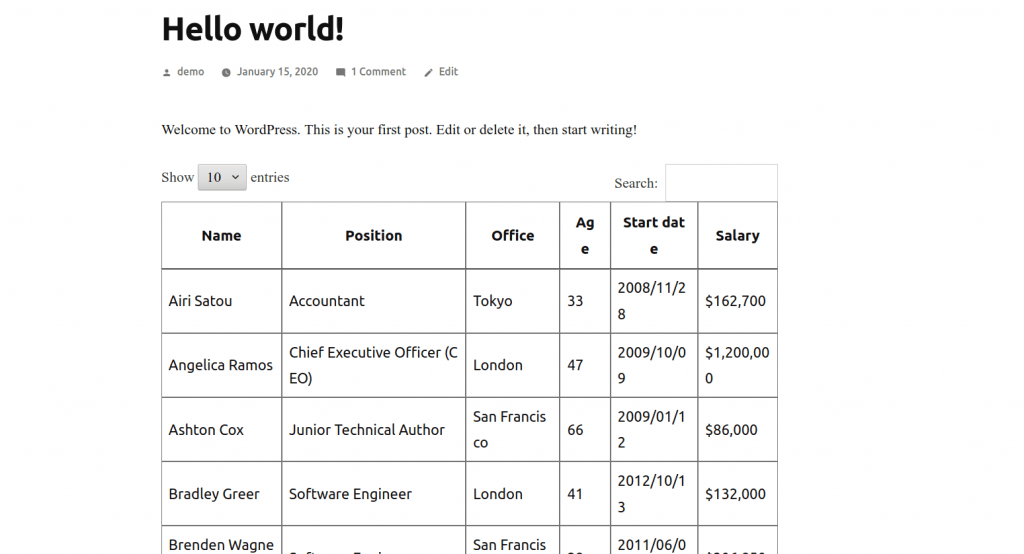Sort the table by Salary column
The width and height of the screenshot is (1024, 554).
(737, 235)
